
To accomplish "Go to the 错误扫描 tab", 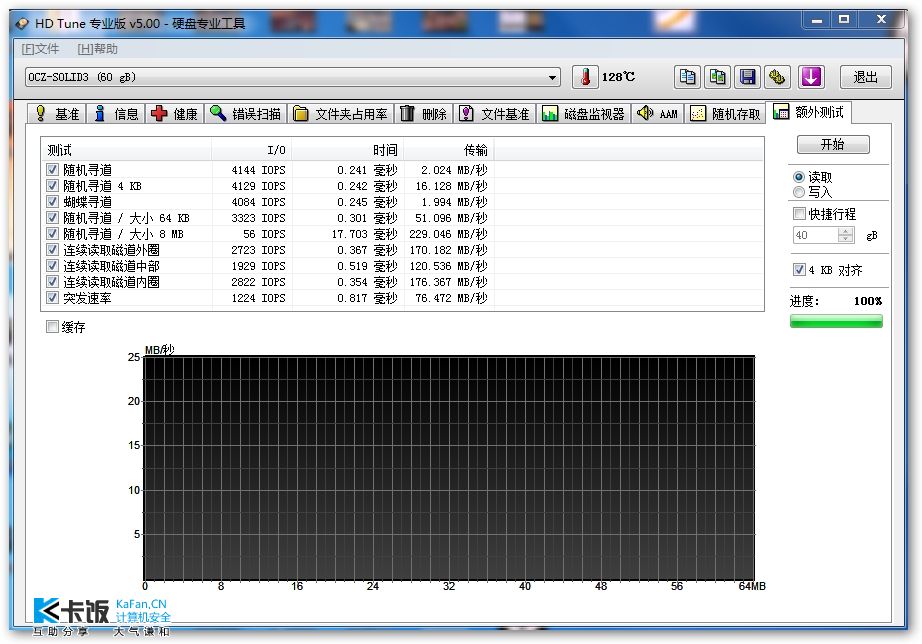I will (246, 114).
